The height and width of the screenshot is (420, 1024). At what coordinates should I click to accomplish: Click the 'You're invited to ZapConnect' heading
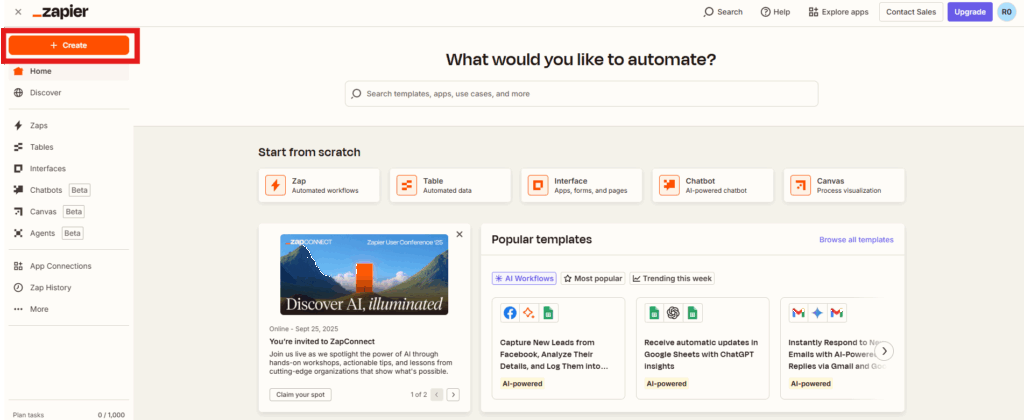(322, 341)
